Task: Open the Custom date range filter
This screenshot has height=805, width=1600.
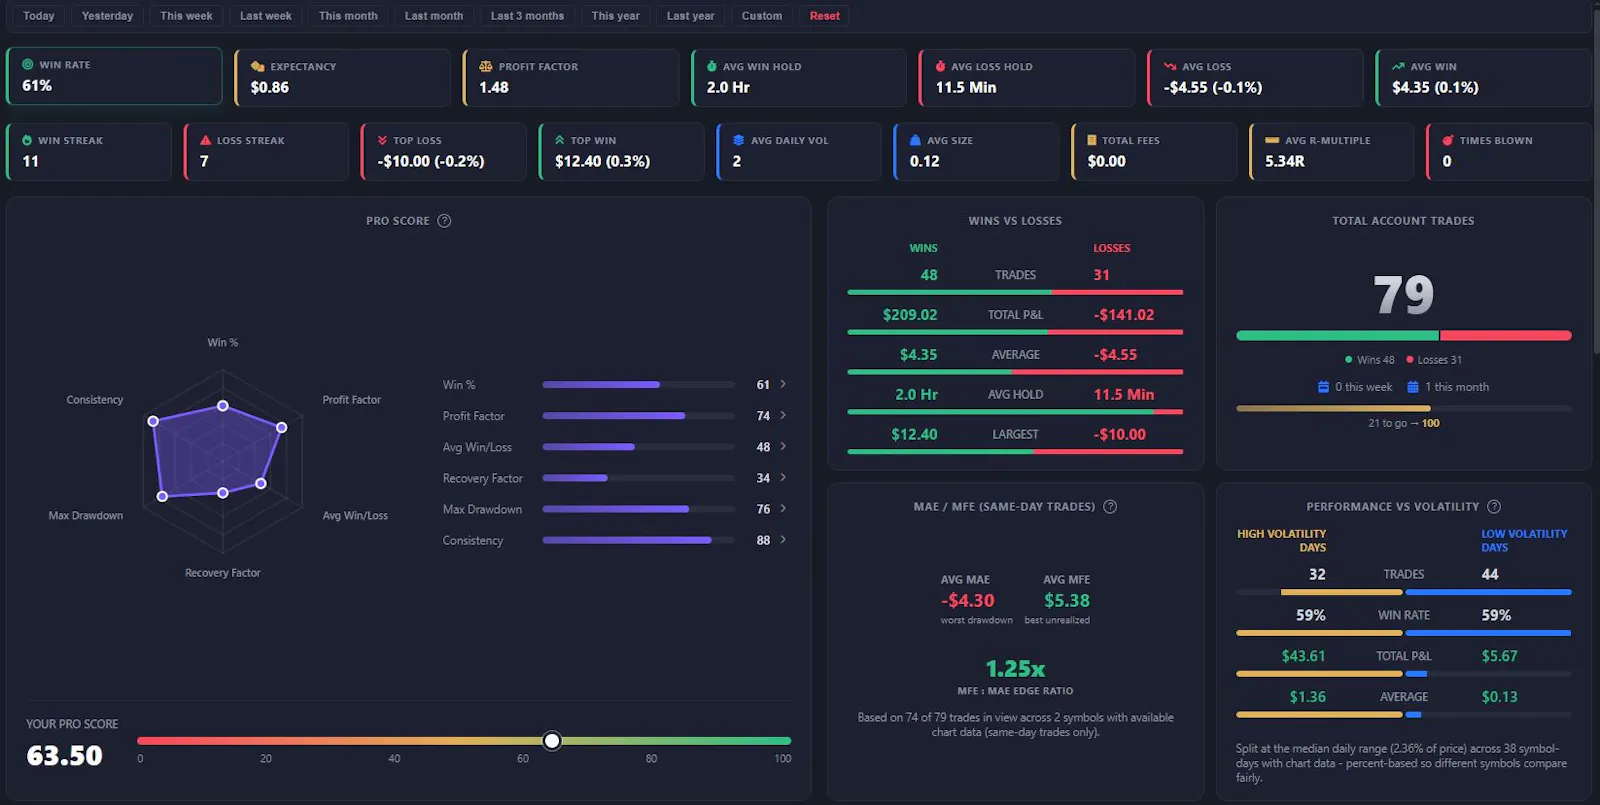Action: [762, 16]
